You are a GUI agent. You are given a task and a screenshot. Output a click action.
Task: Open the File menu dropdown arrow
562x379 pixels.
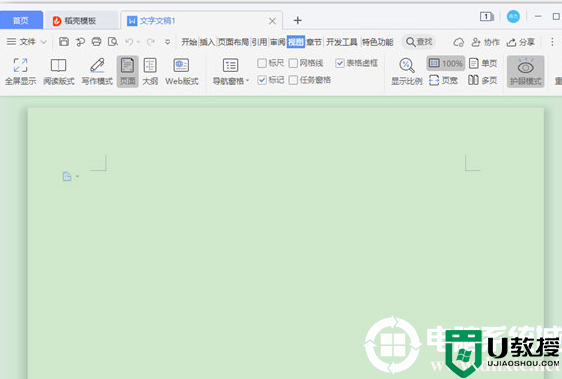click(44, 42)
